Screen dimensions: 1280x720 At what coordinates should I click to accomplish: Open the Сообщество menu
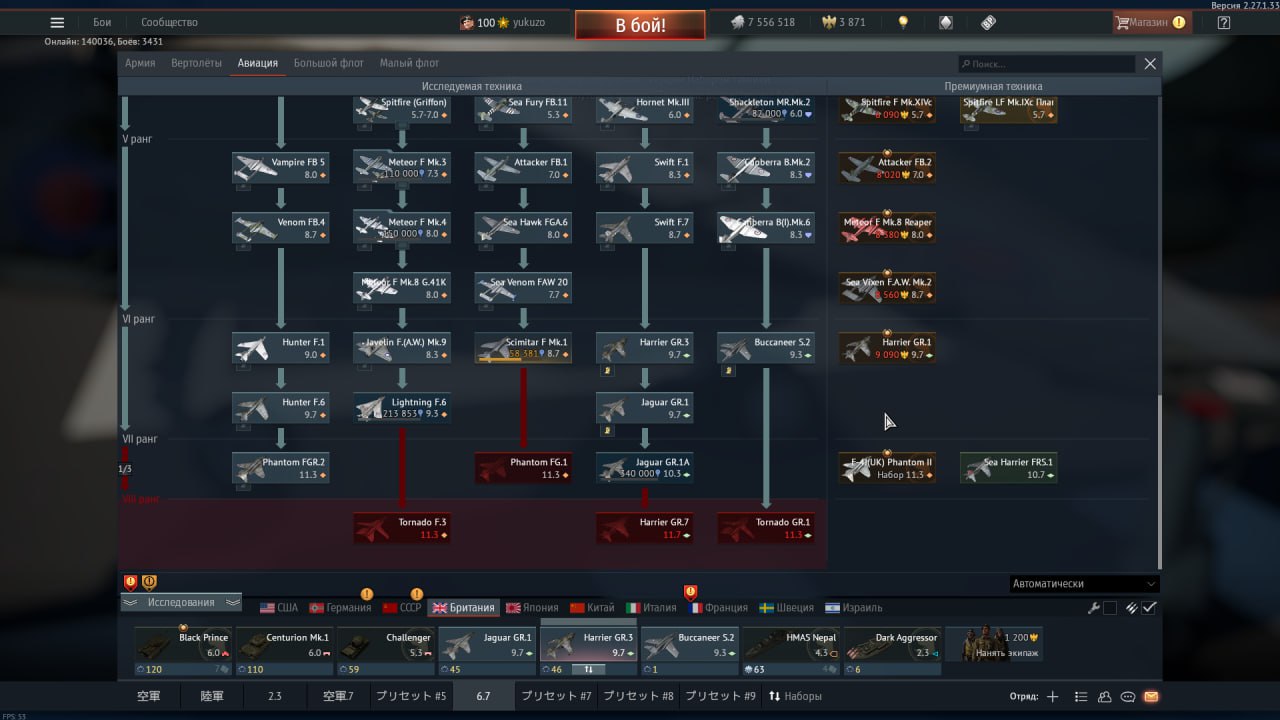click(x=169, y=22)
